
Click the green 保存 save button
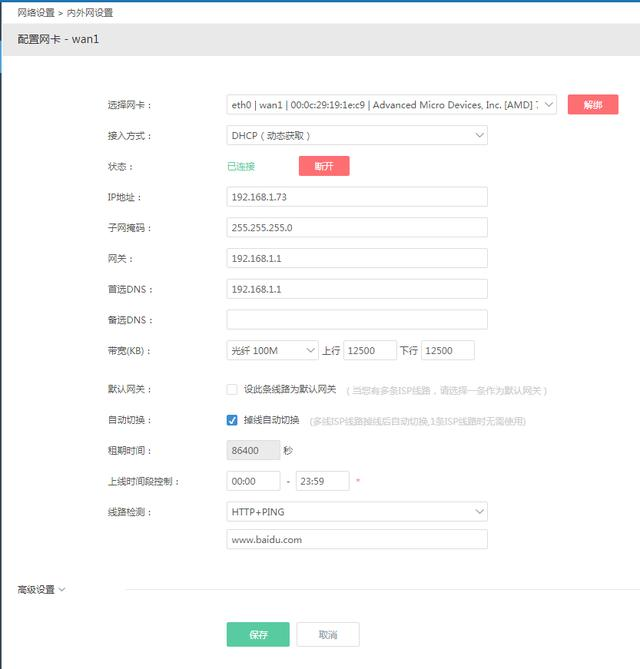pos(258,635)
